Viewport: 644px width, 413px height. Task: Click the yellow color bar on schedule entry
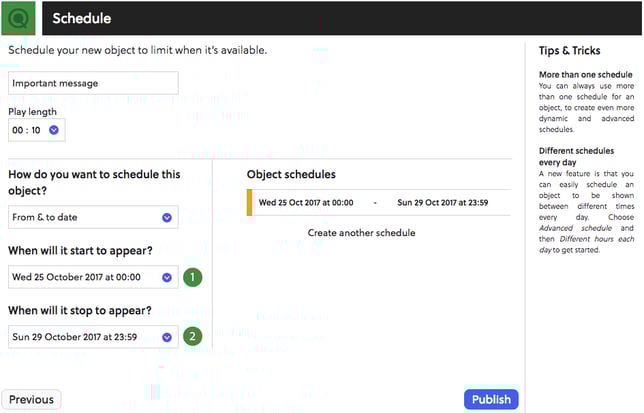(x=250, y=202)
